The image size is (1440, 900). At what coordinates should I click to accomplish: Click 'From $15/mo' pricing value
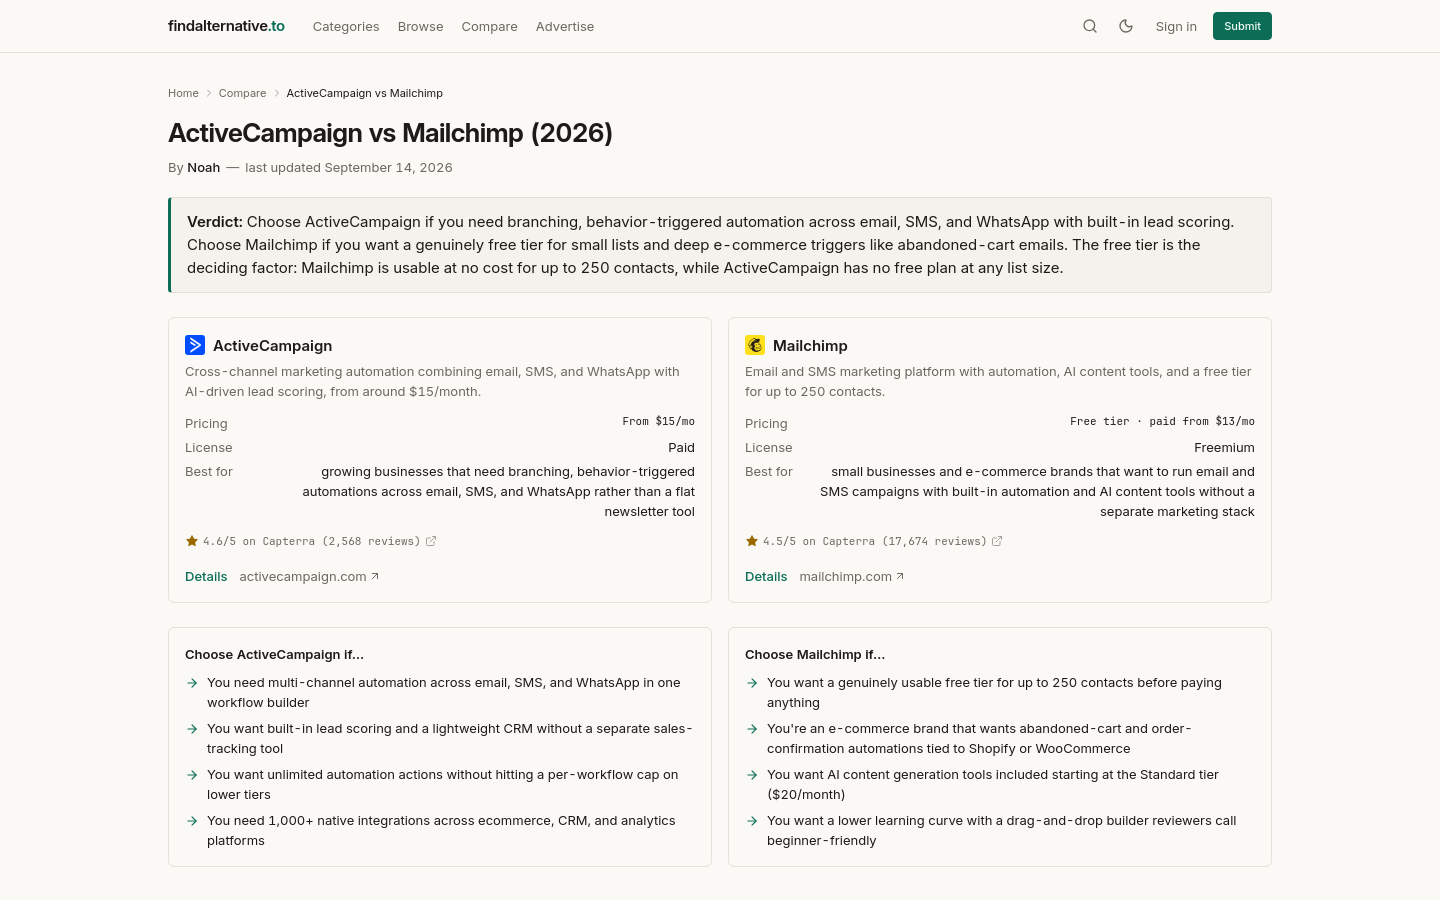[658, 422]
